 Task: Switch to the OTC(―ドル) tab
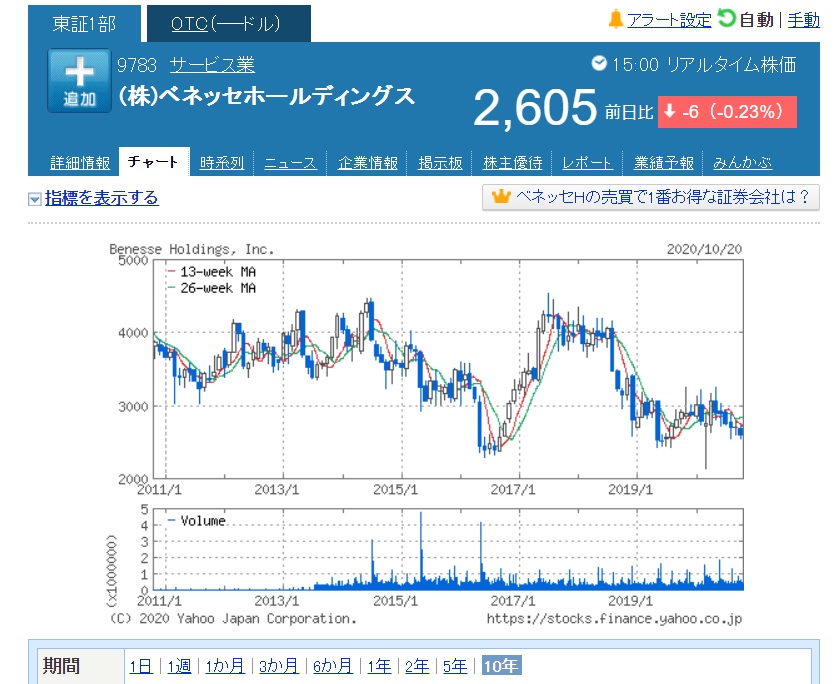tap(228, 24)
